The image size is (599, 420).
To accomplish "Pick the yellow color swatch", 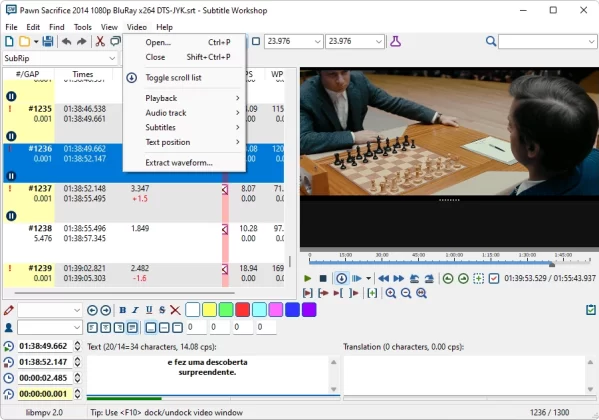I will 209,310.
